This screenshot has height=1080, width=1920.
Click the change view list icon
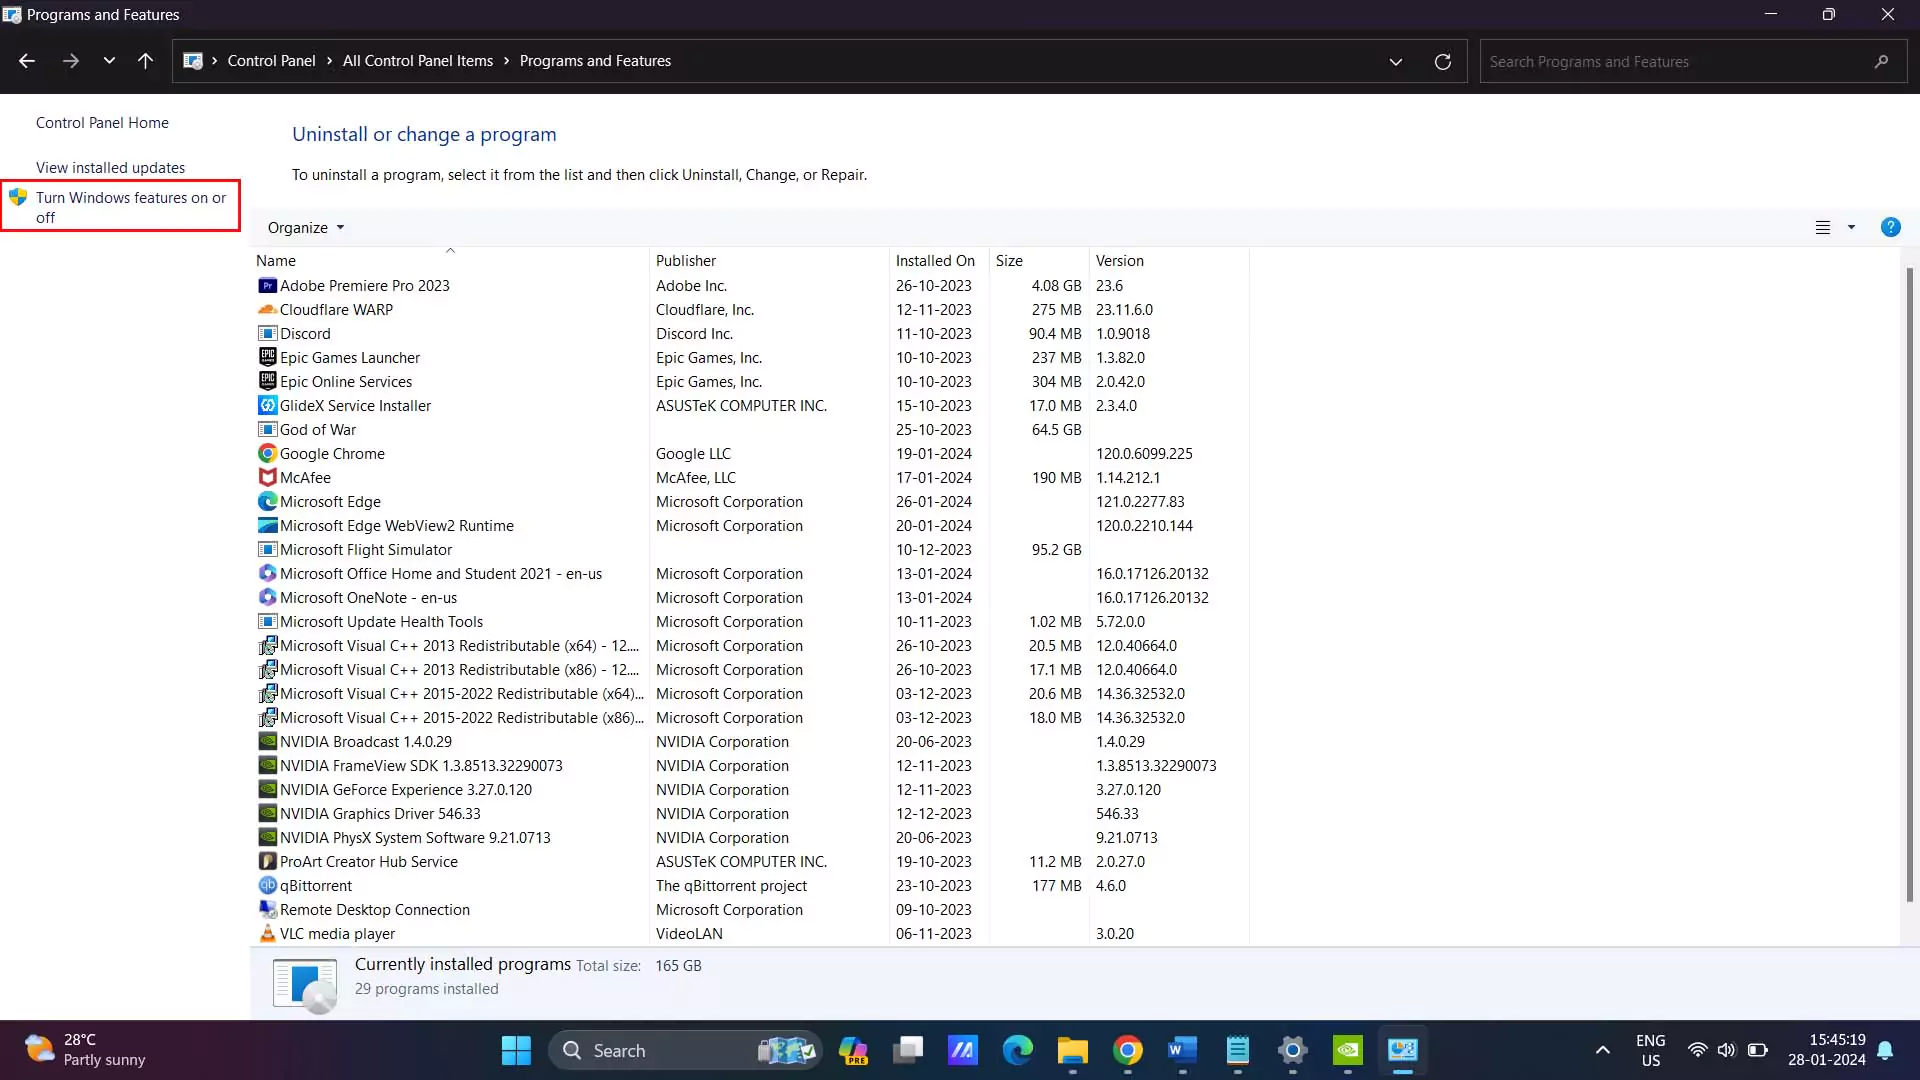pos(1823,228)
